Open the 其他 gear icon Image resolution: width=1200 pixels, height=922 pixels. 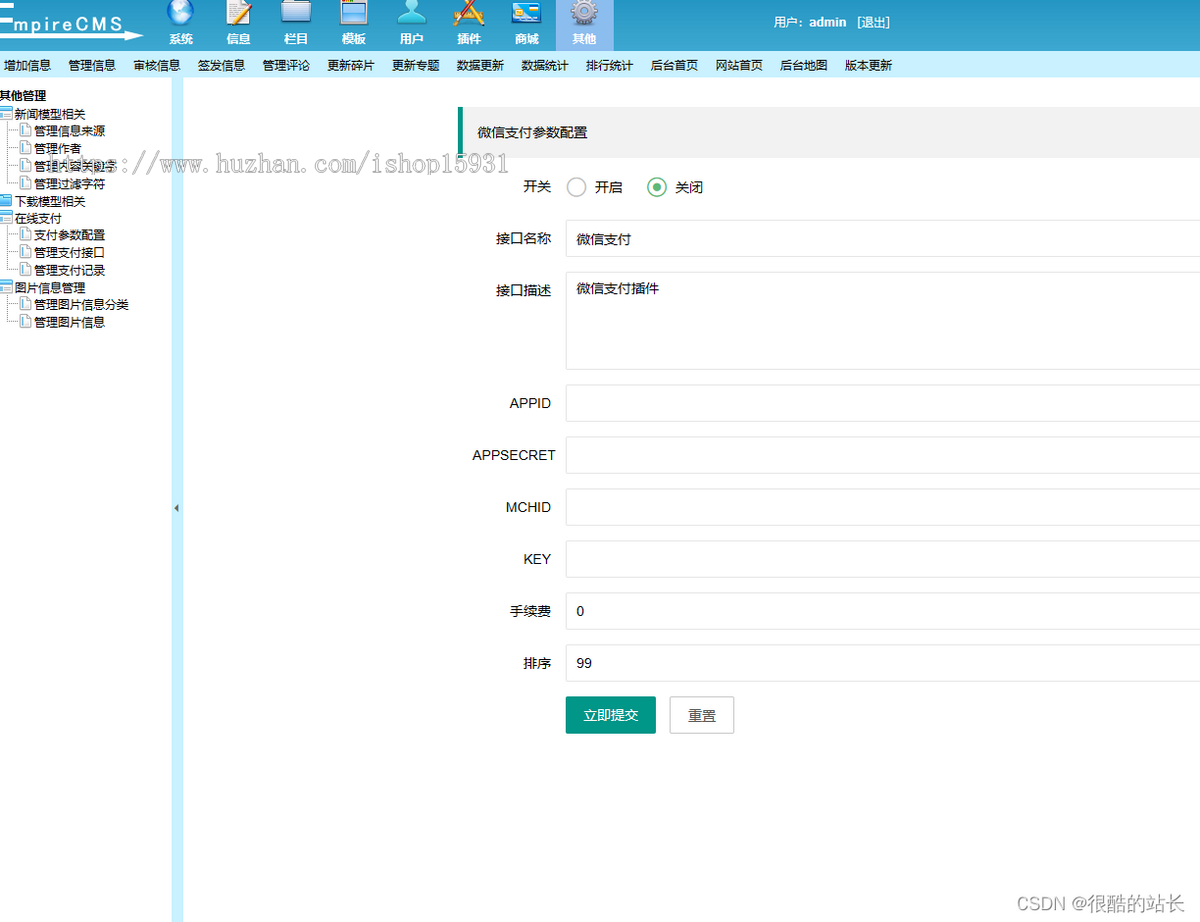(584, 13)
